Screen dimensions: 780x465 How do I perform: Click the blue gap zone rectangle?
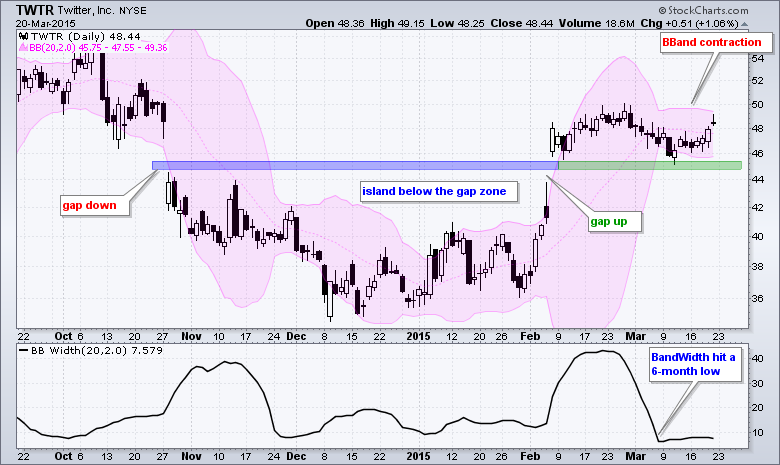pyautogui.click(x=355, y=166)
